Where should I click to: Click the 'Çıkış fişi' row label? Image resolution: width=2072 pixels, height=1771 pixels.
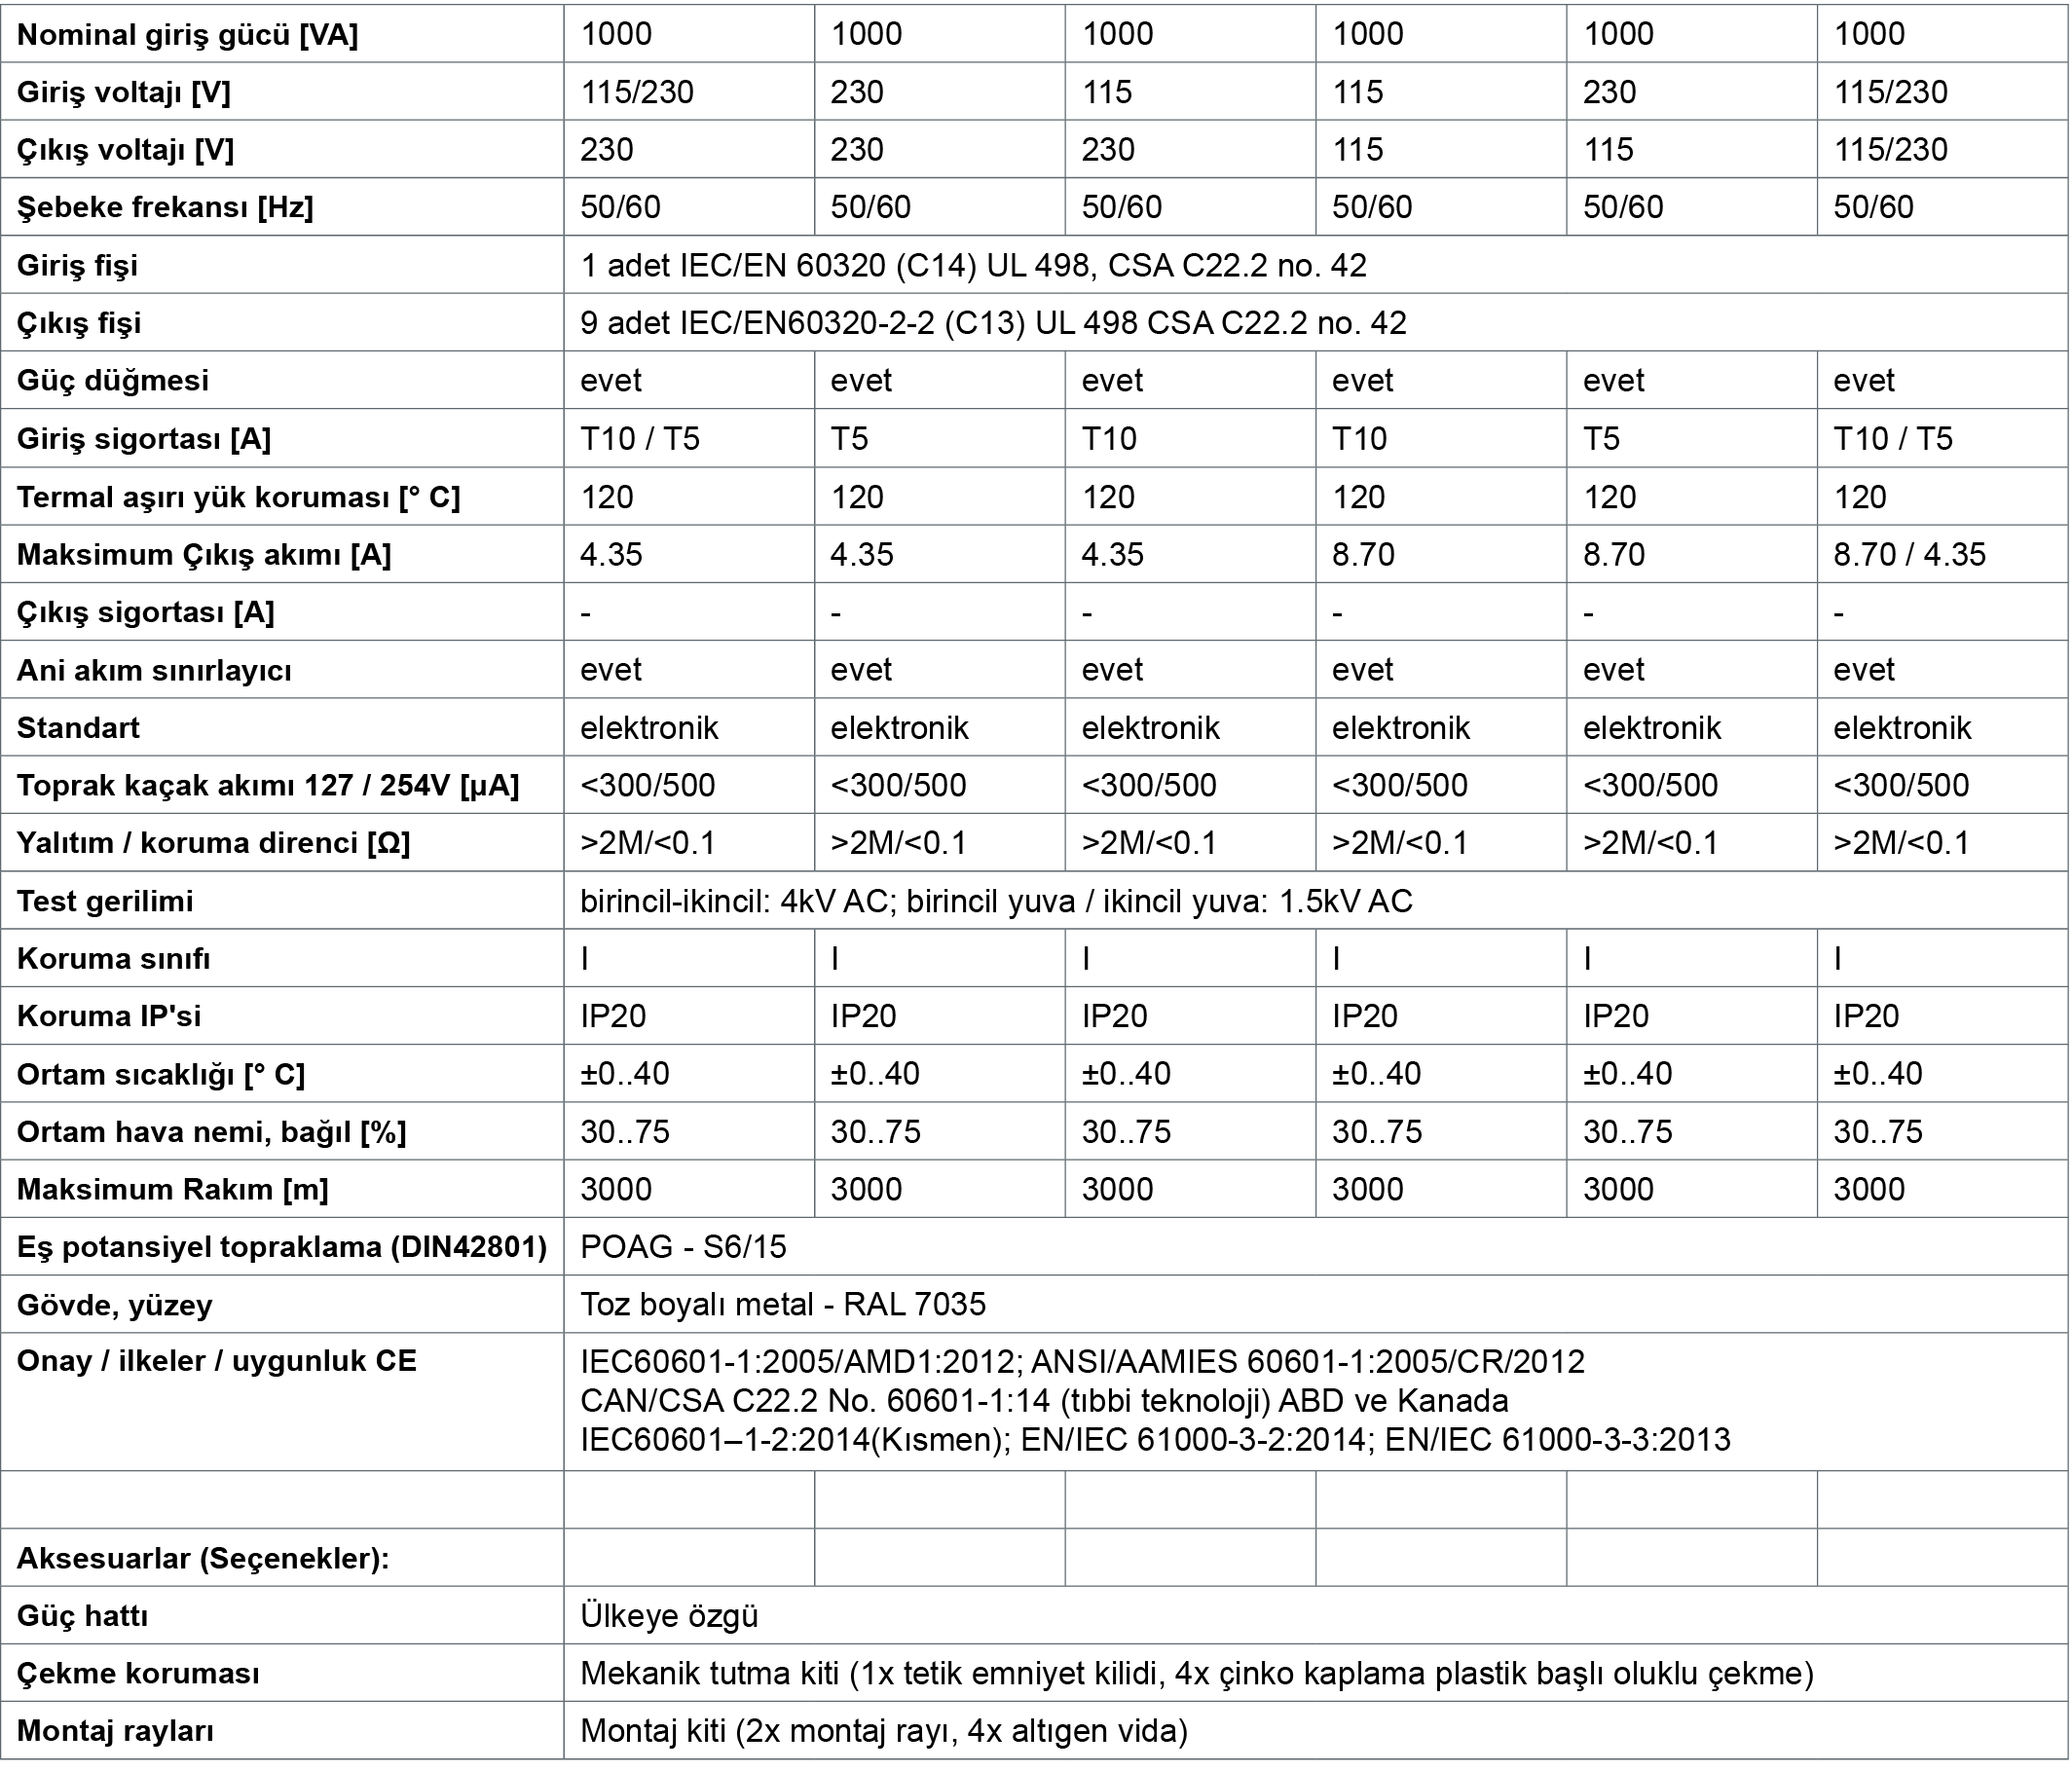coord(79,324)
